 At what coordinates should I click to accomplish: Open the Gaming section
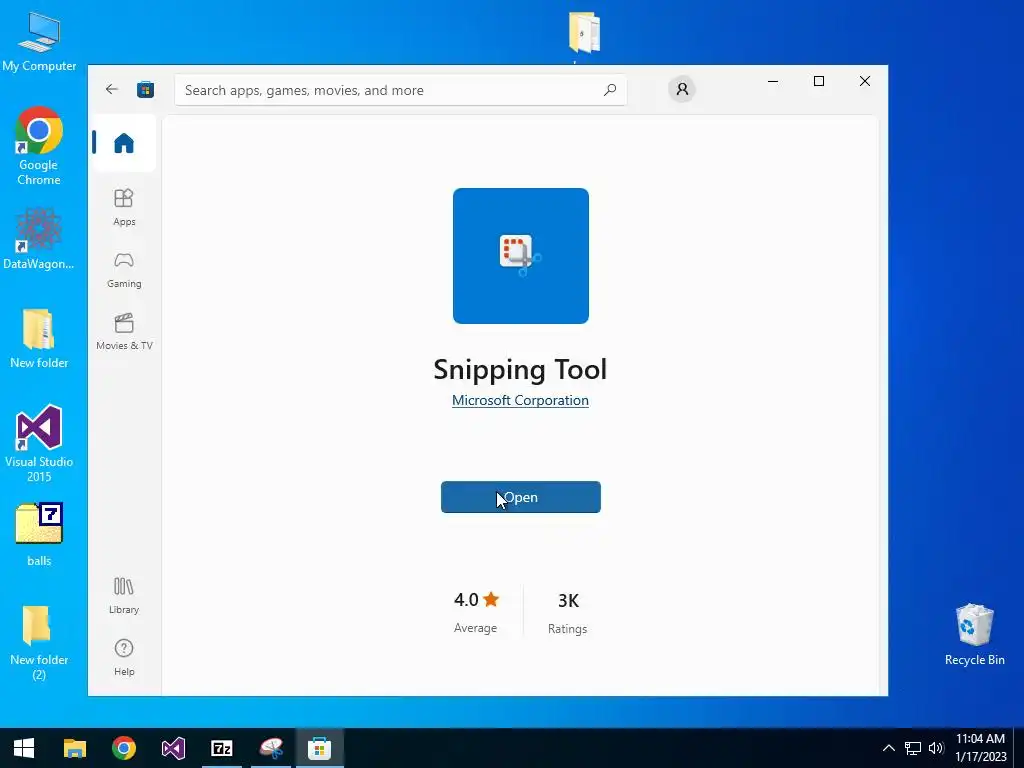[124, 270]
